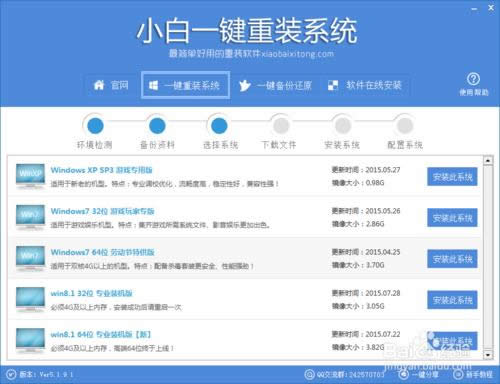500x384 pixels.
Task: Click the 选择系统 step circle
Action: pos(219,126)
